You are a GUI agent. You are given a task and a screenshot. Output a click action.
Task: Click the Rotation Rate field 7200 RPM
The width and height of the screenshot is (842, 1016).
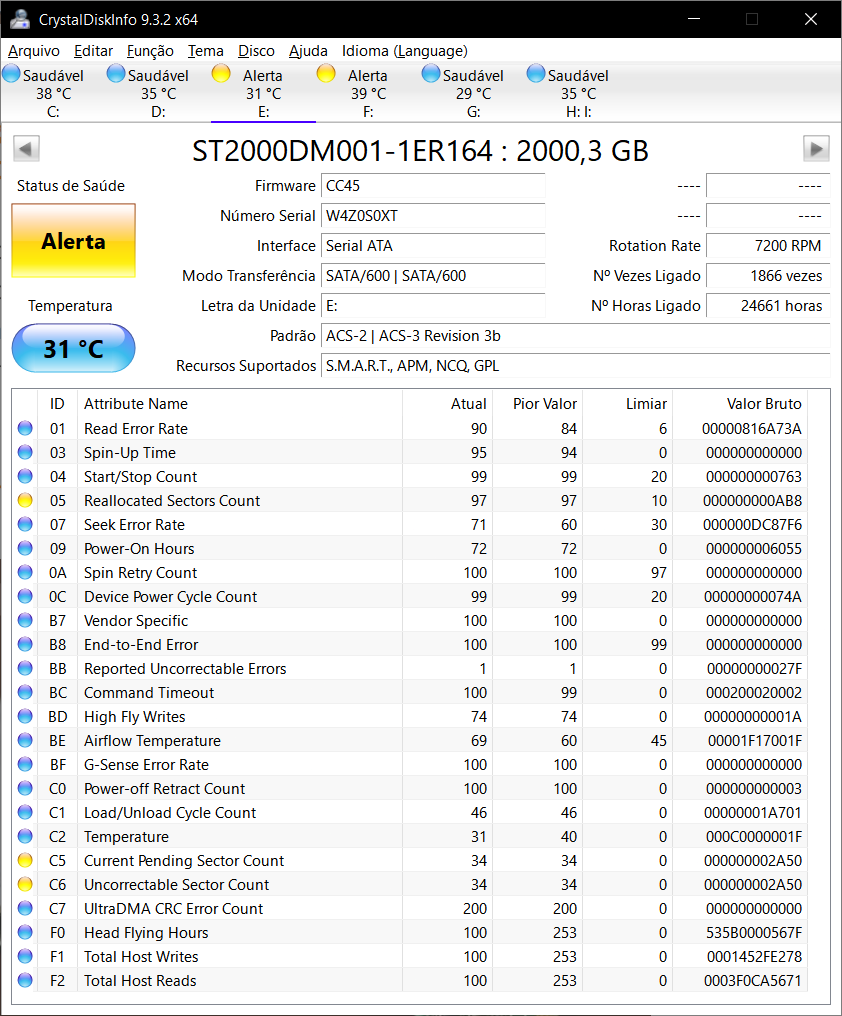[768, 246]
